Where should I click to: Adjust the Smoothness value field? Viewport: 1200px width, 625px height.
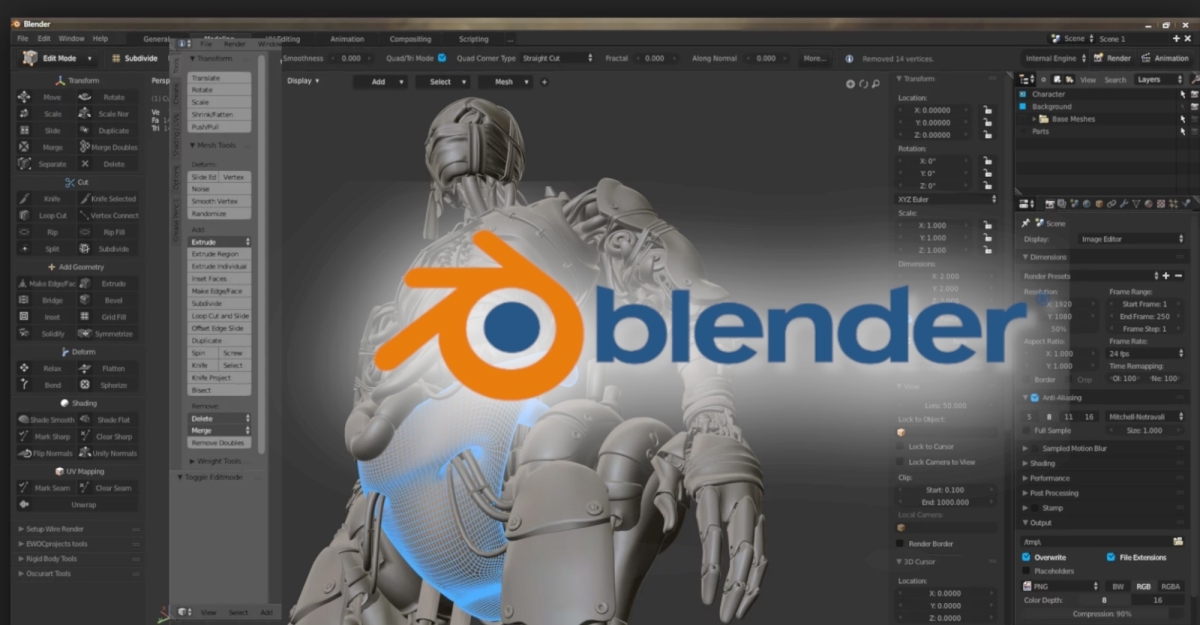click(351, 58)
